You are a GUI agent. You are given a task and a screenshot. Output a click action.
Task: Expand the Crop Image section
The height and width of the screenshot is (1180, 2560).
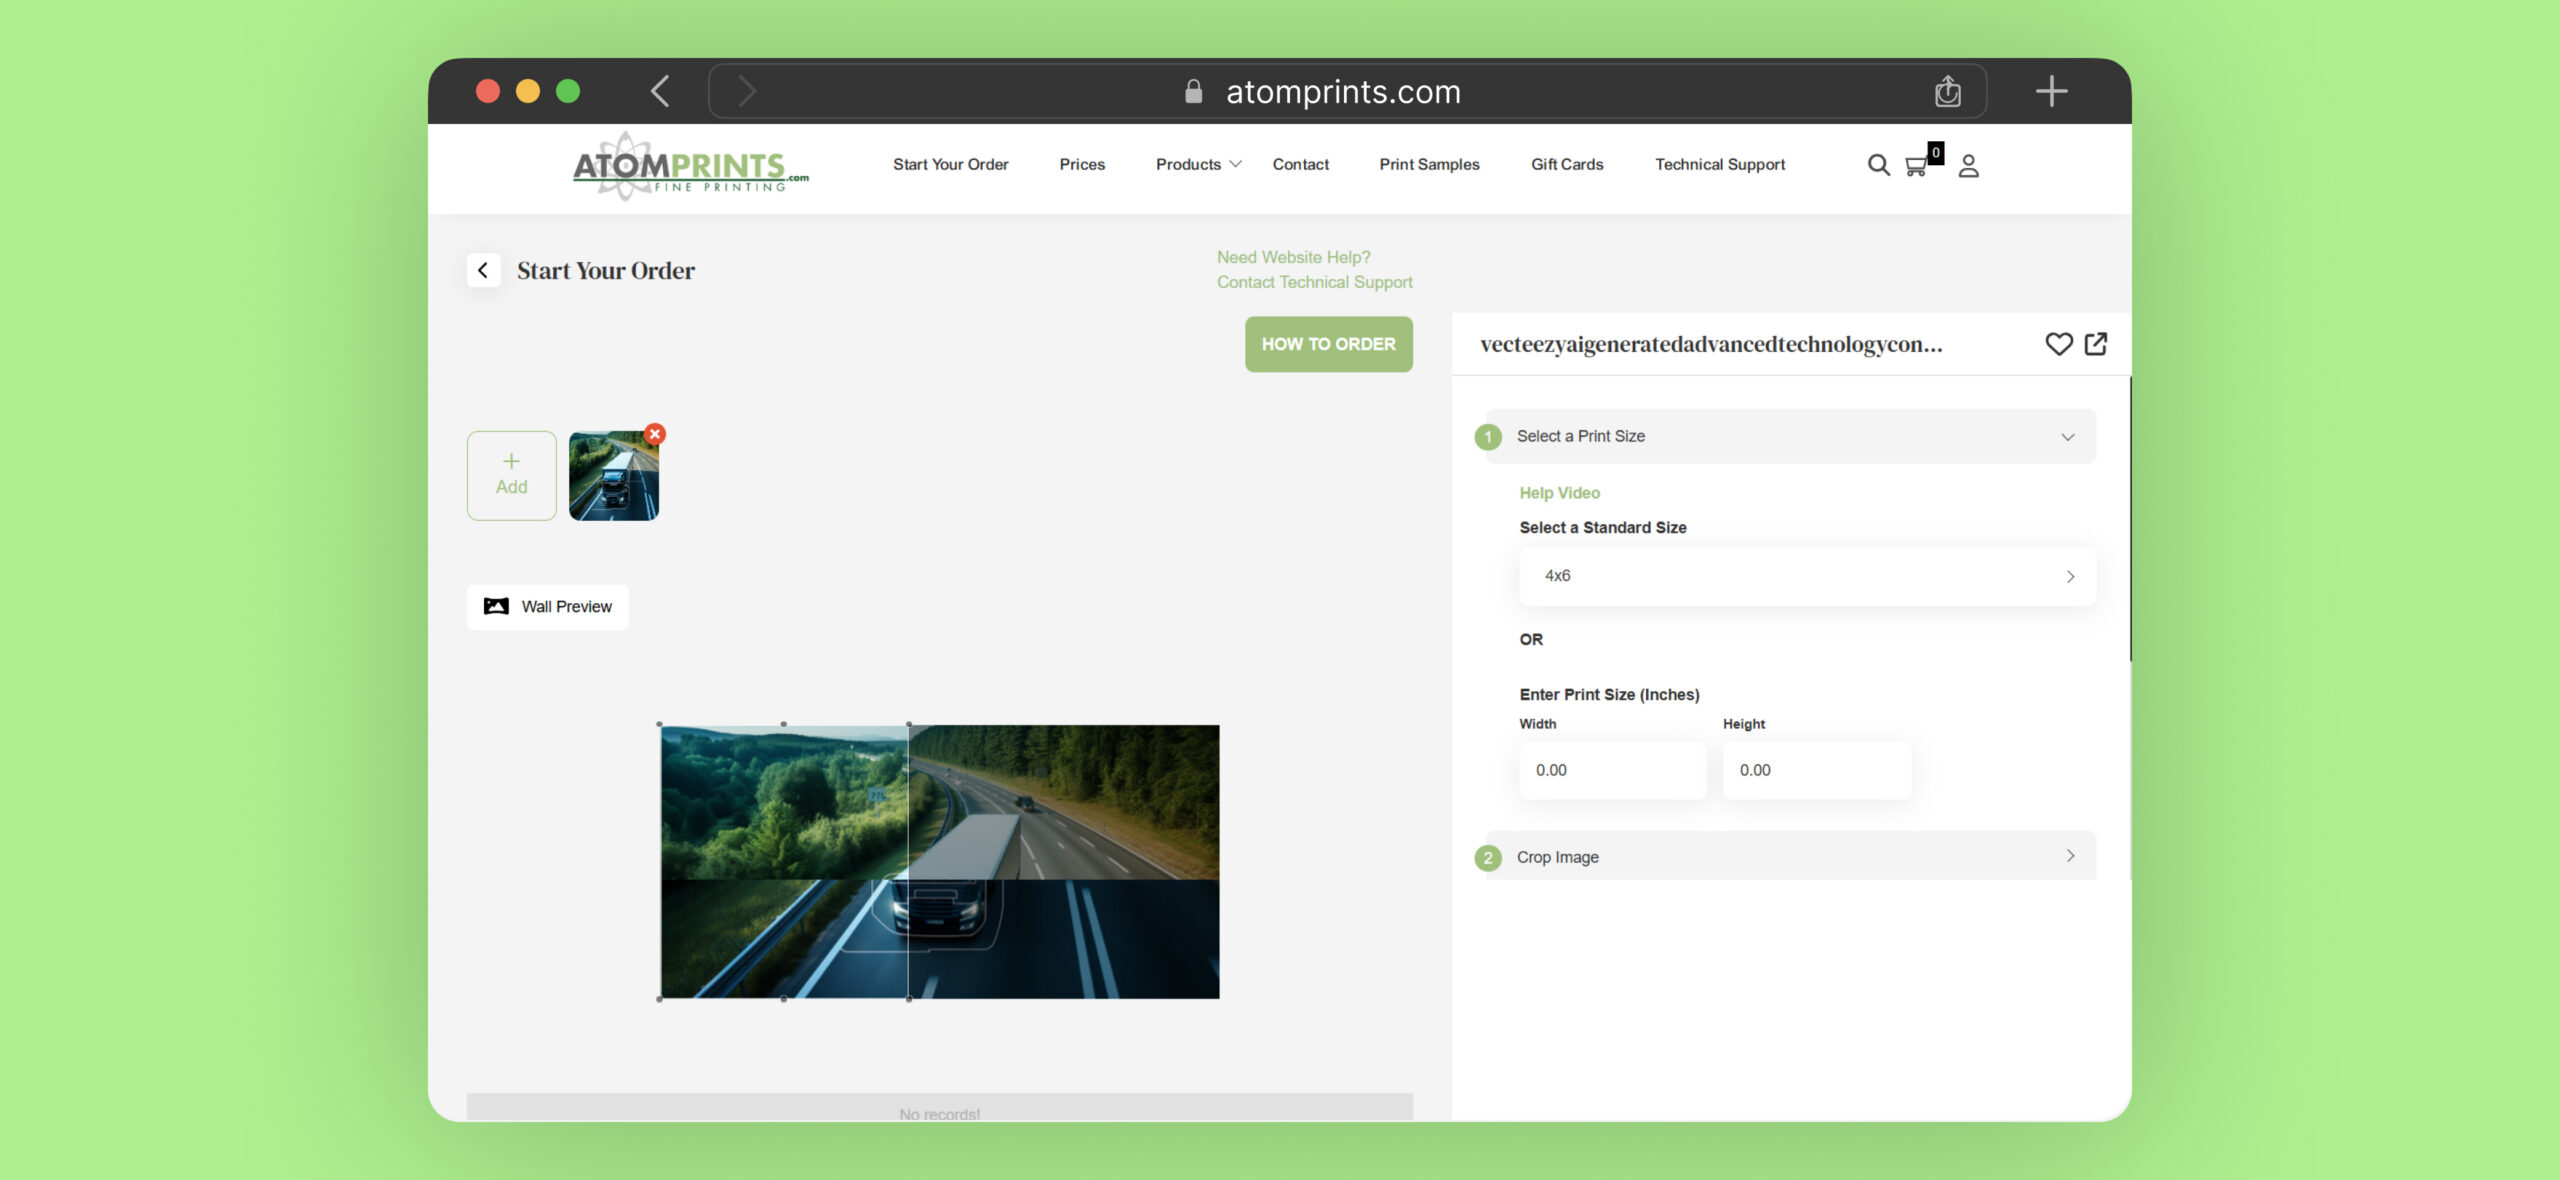[x=1790, y=857]
